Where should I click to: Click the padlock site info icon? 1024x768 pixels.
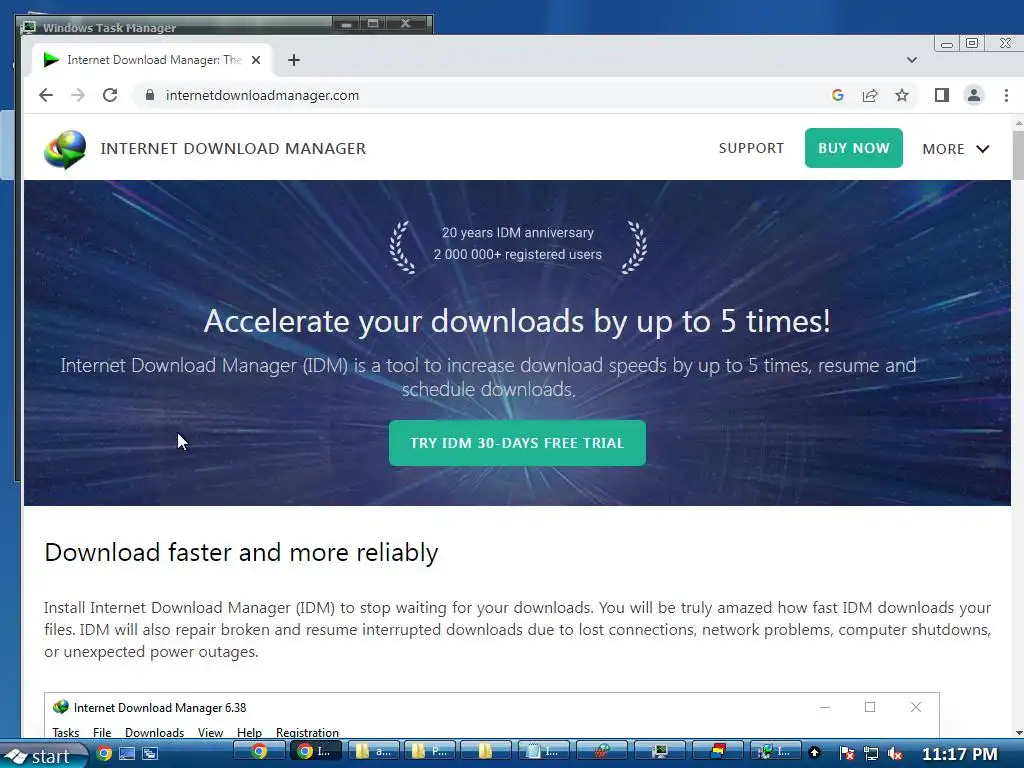[x=150, y=95]
